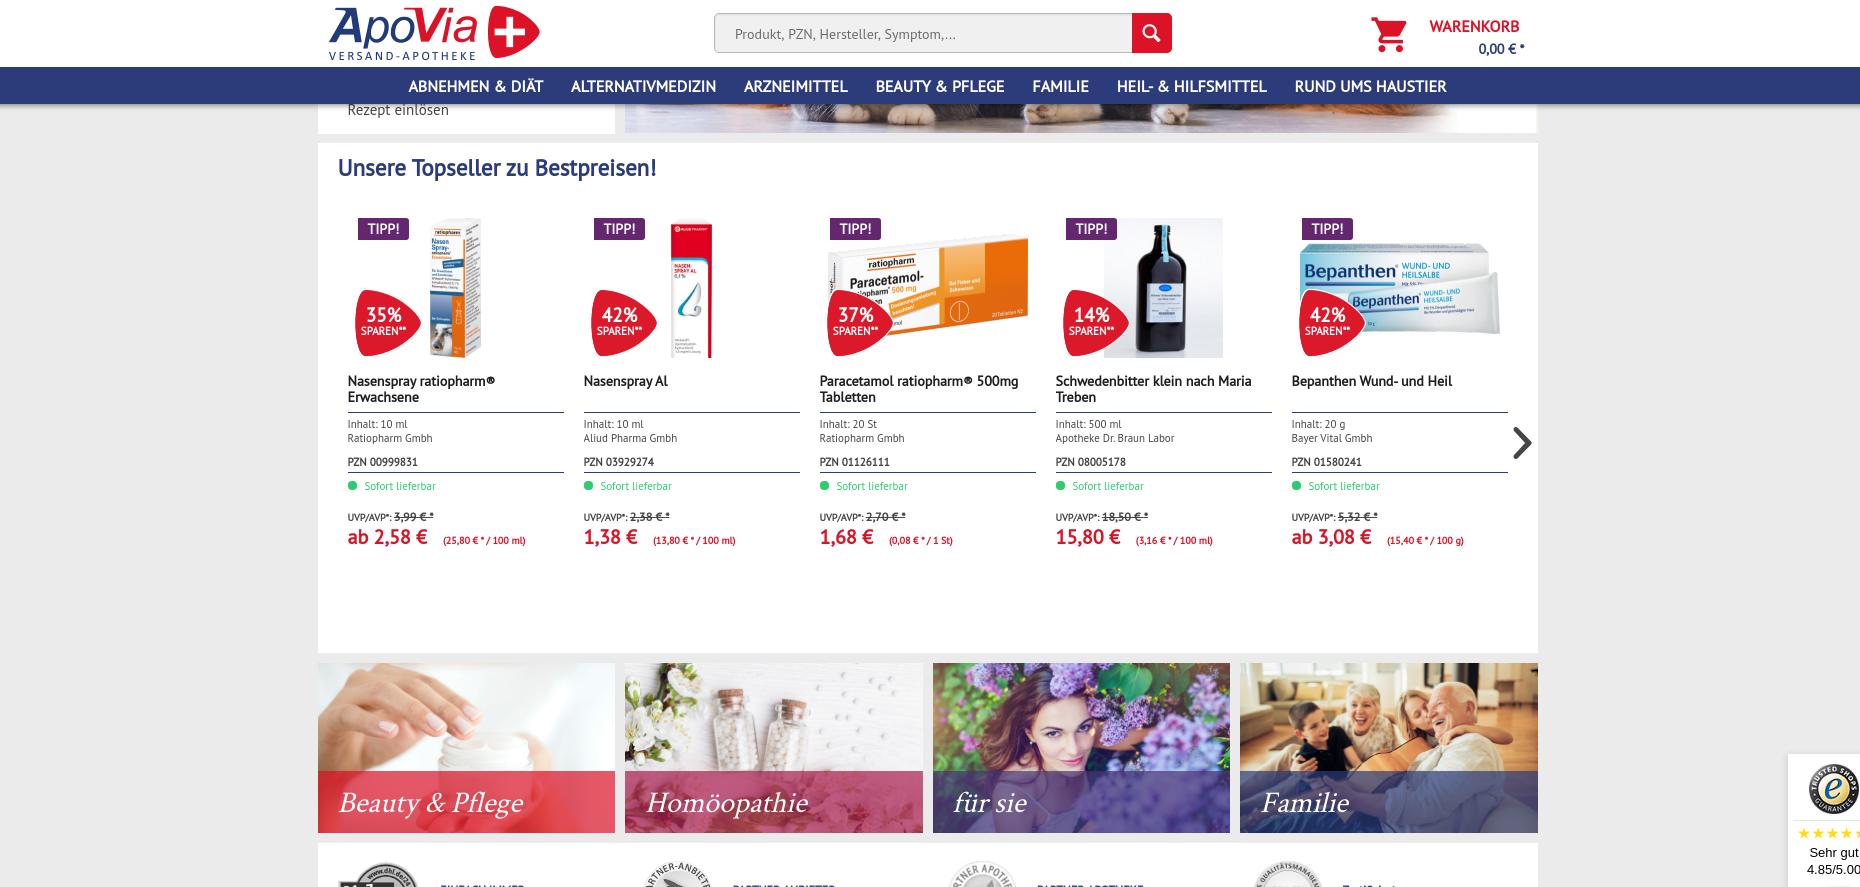Viewport: 1860px width, 887px height.
Task: Open the Trusted Shops guarantee badge
Action: 1832,789
